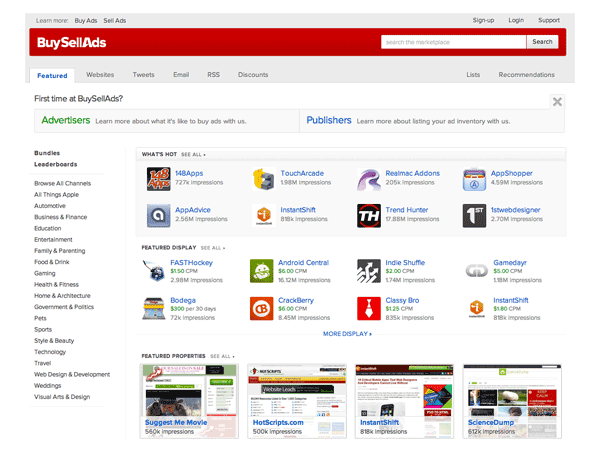600x455 pixels.
Task: Expand See All next to What's Hot
Action: tap(193, 155)
